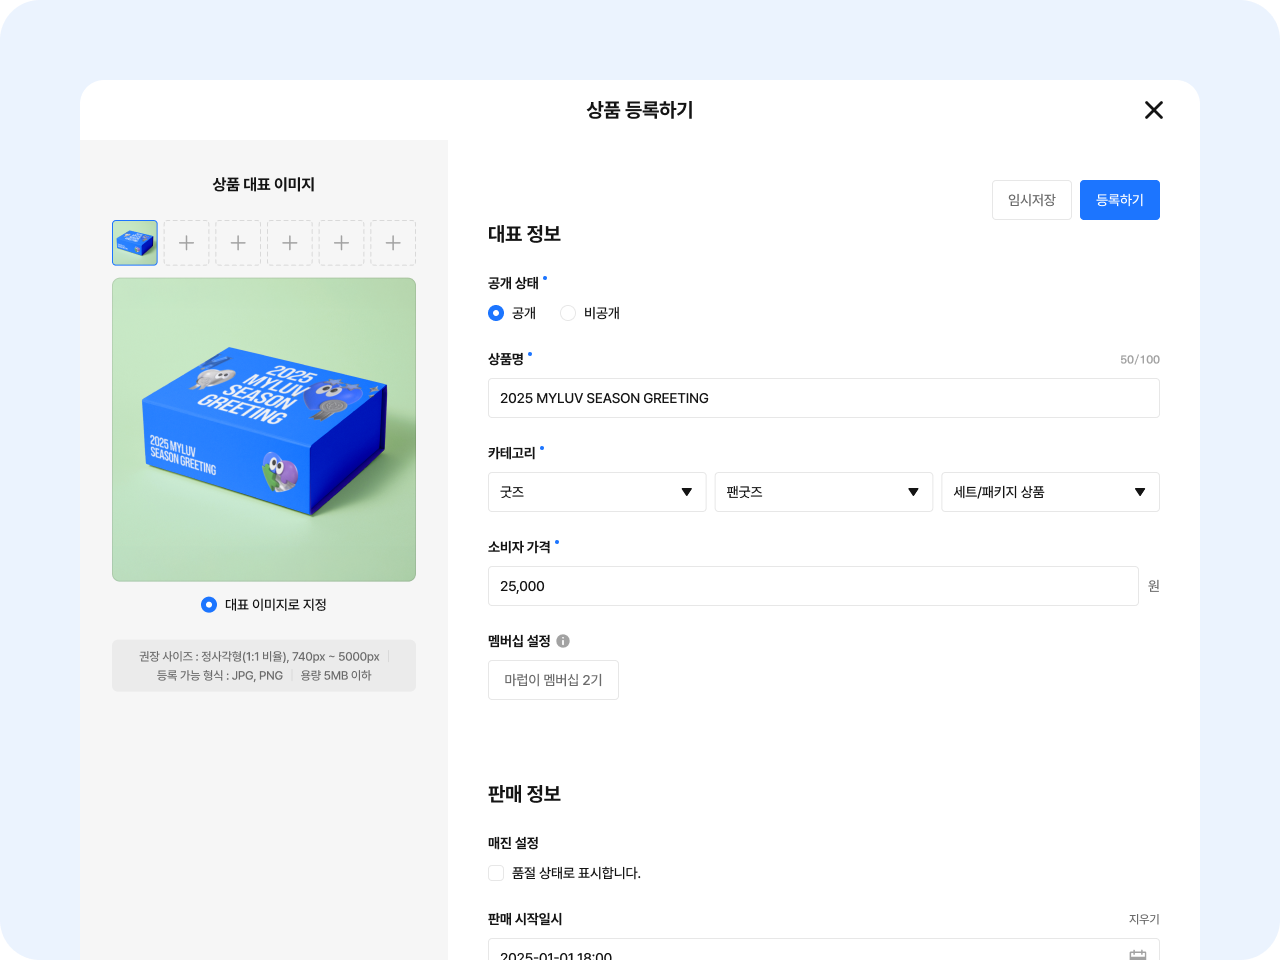The image size is (1280, 960).
Task: Click the 소비자 가격 input field
Action: [x=813, y=586]
